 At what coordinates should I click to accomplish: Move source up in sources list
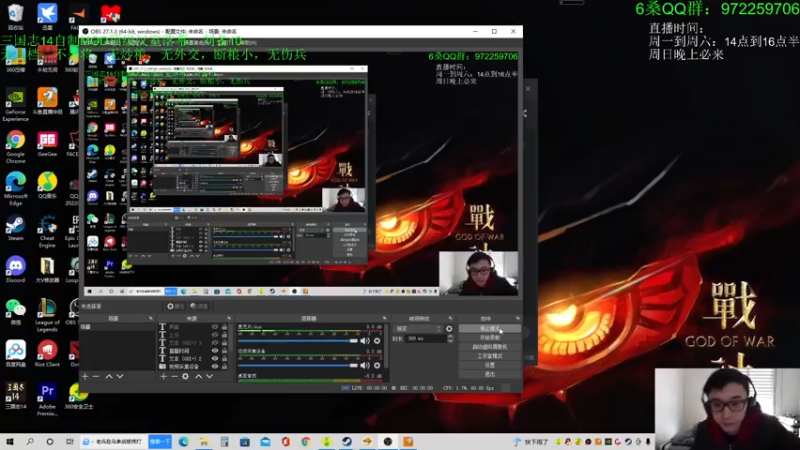[x=198, y=376]
